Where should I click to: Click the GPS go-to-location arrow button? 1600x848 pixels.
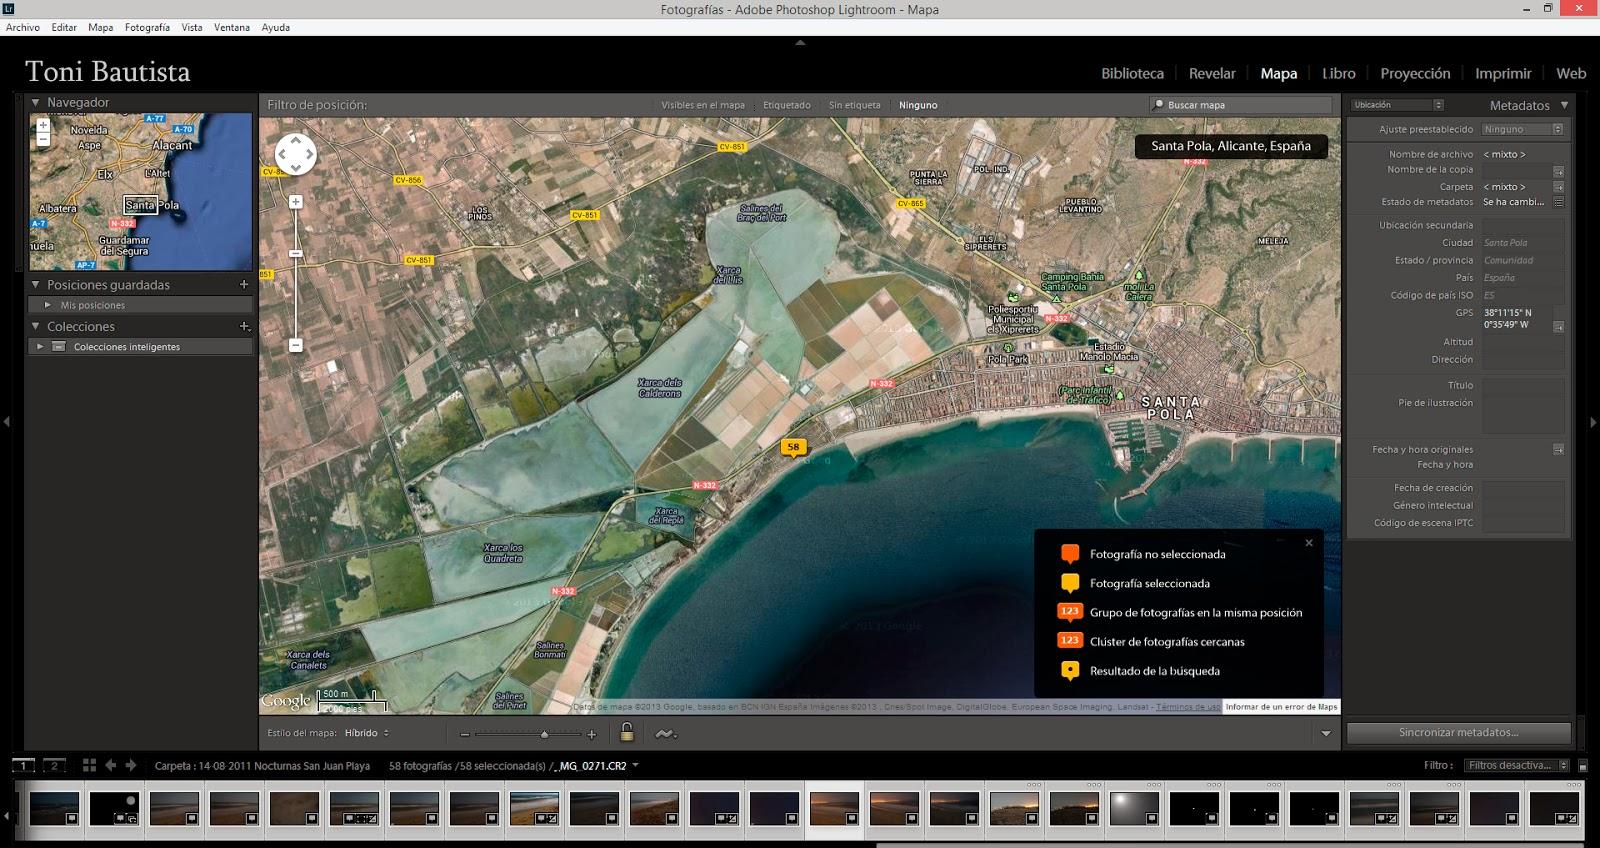click(x=1558, y=327)
